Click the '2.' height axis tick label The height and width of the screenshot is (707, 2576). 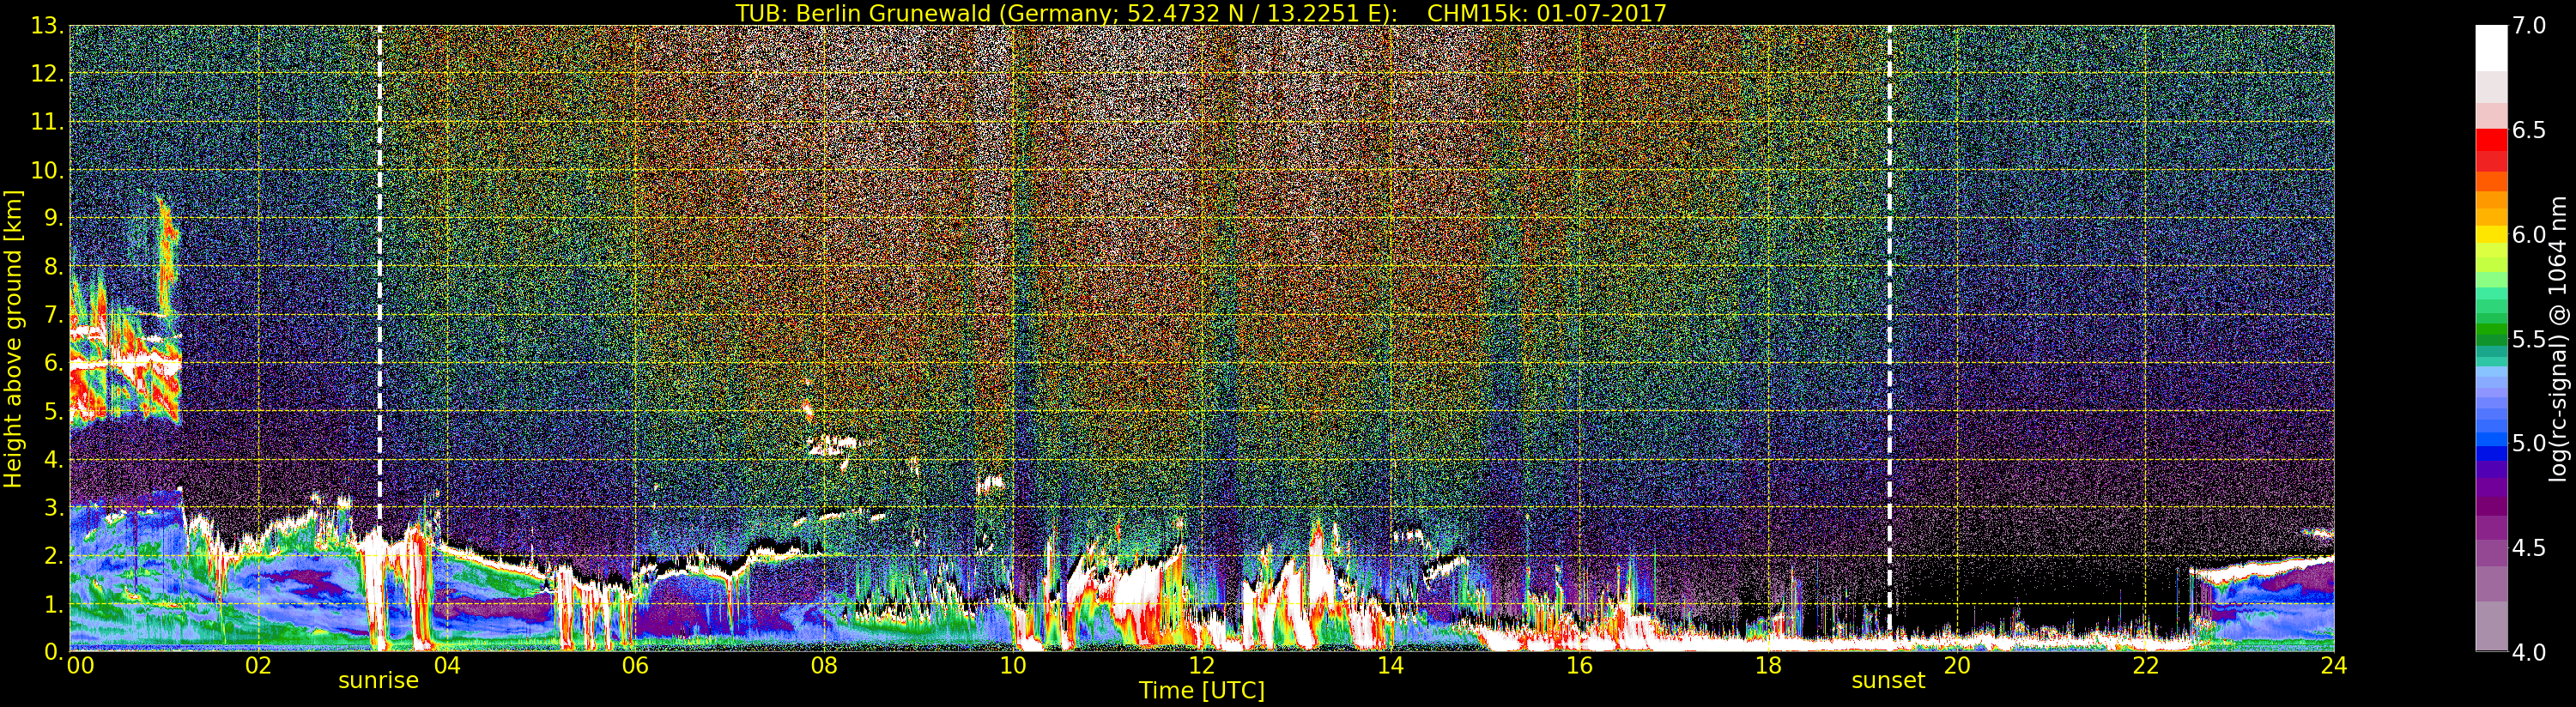pyautogui.click(x=54, y=555)
